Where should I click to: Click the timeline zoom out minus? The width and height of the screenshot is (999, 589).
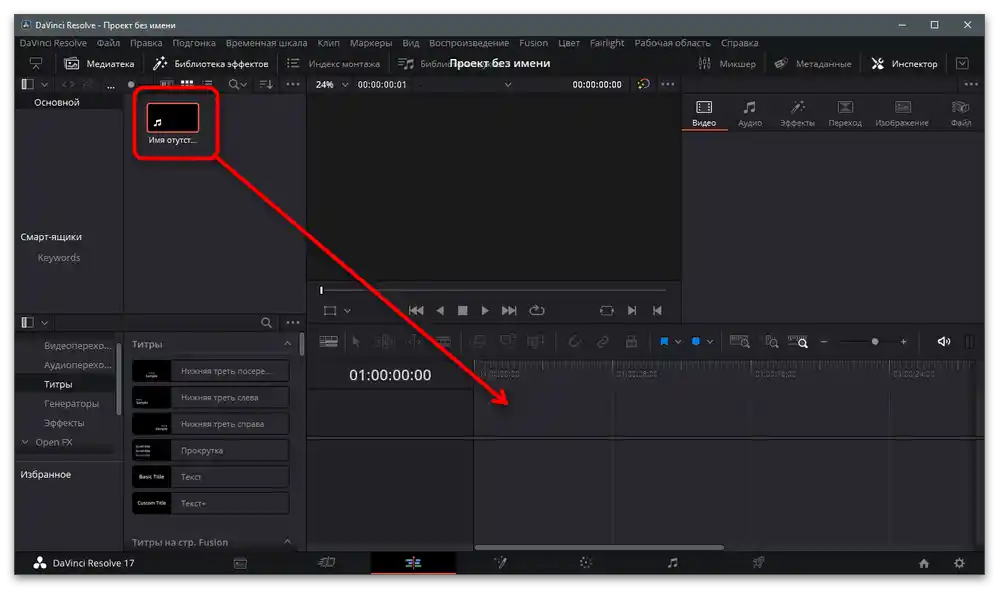tap(824, 342)
